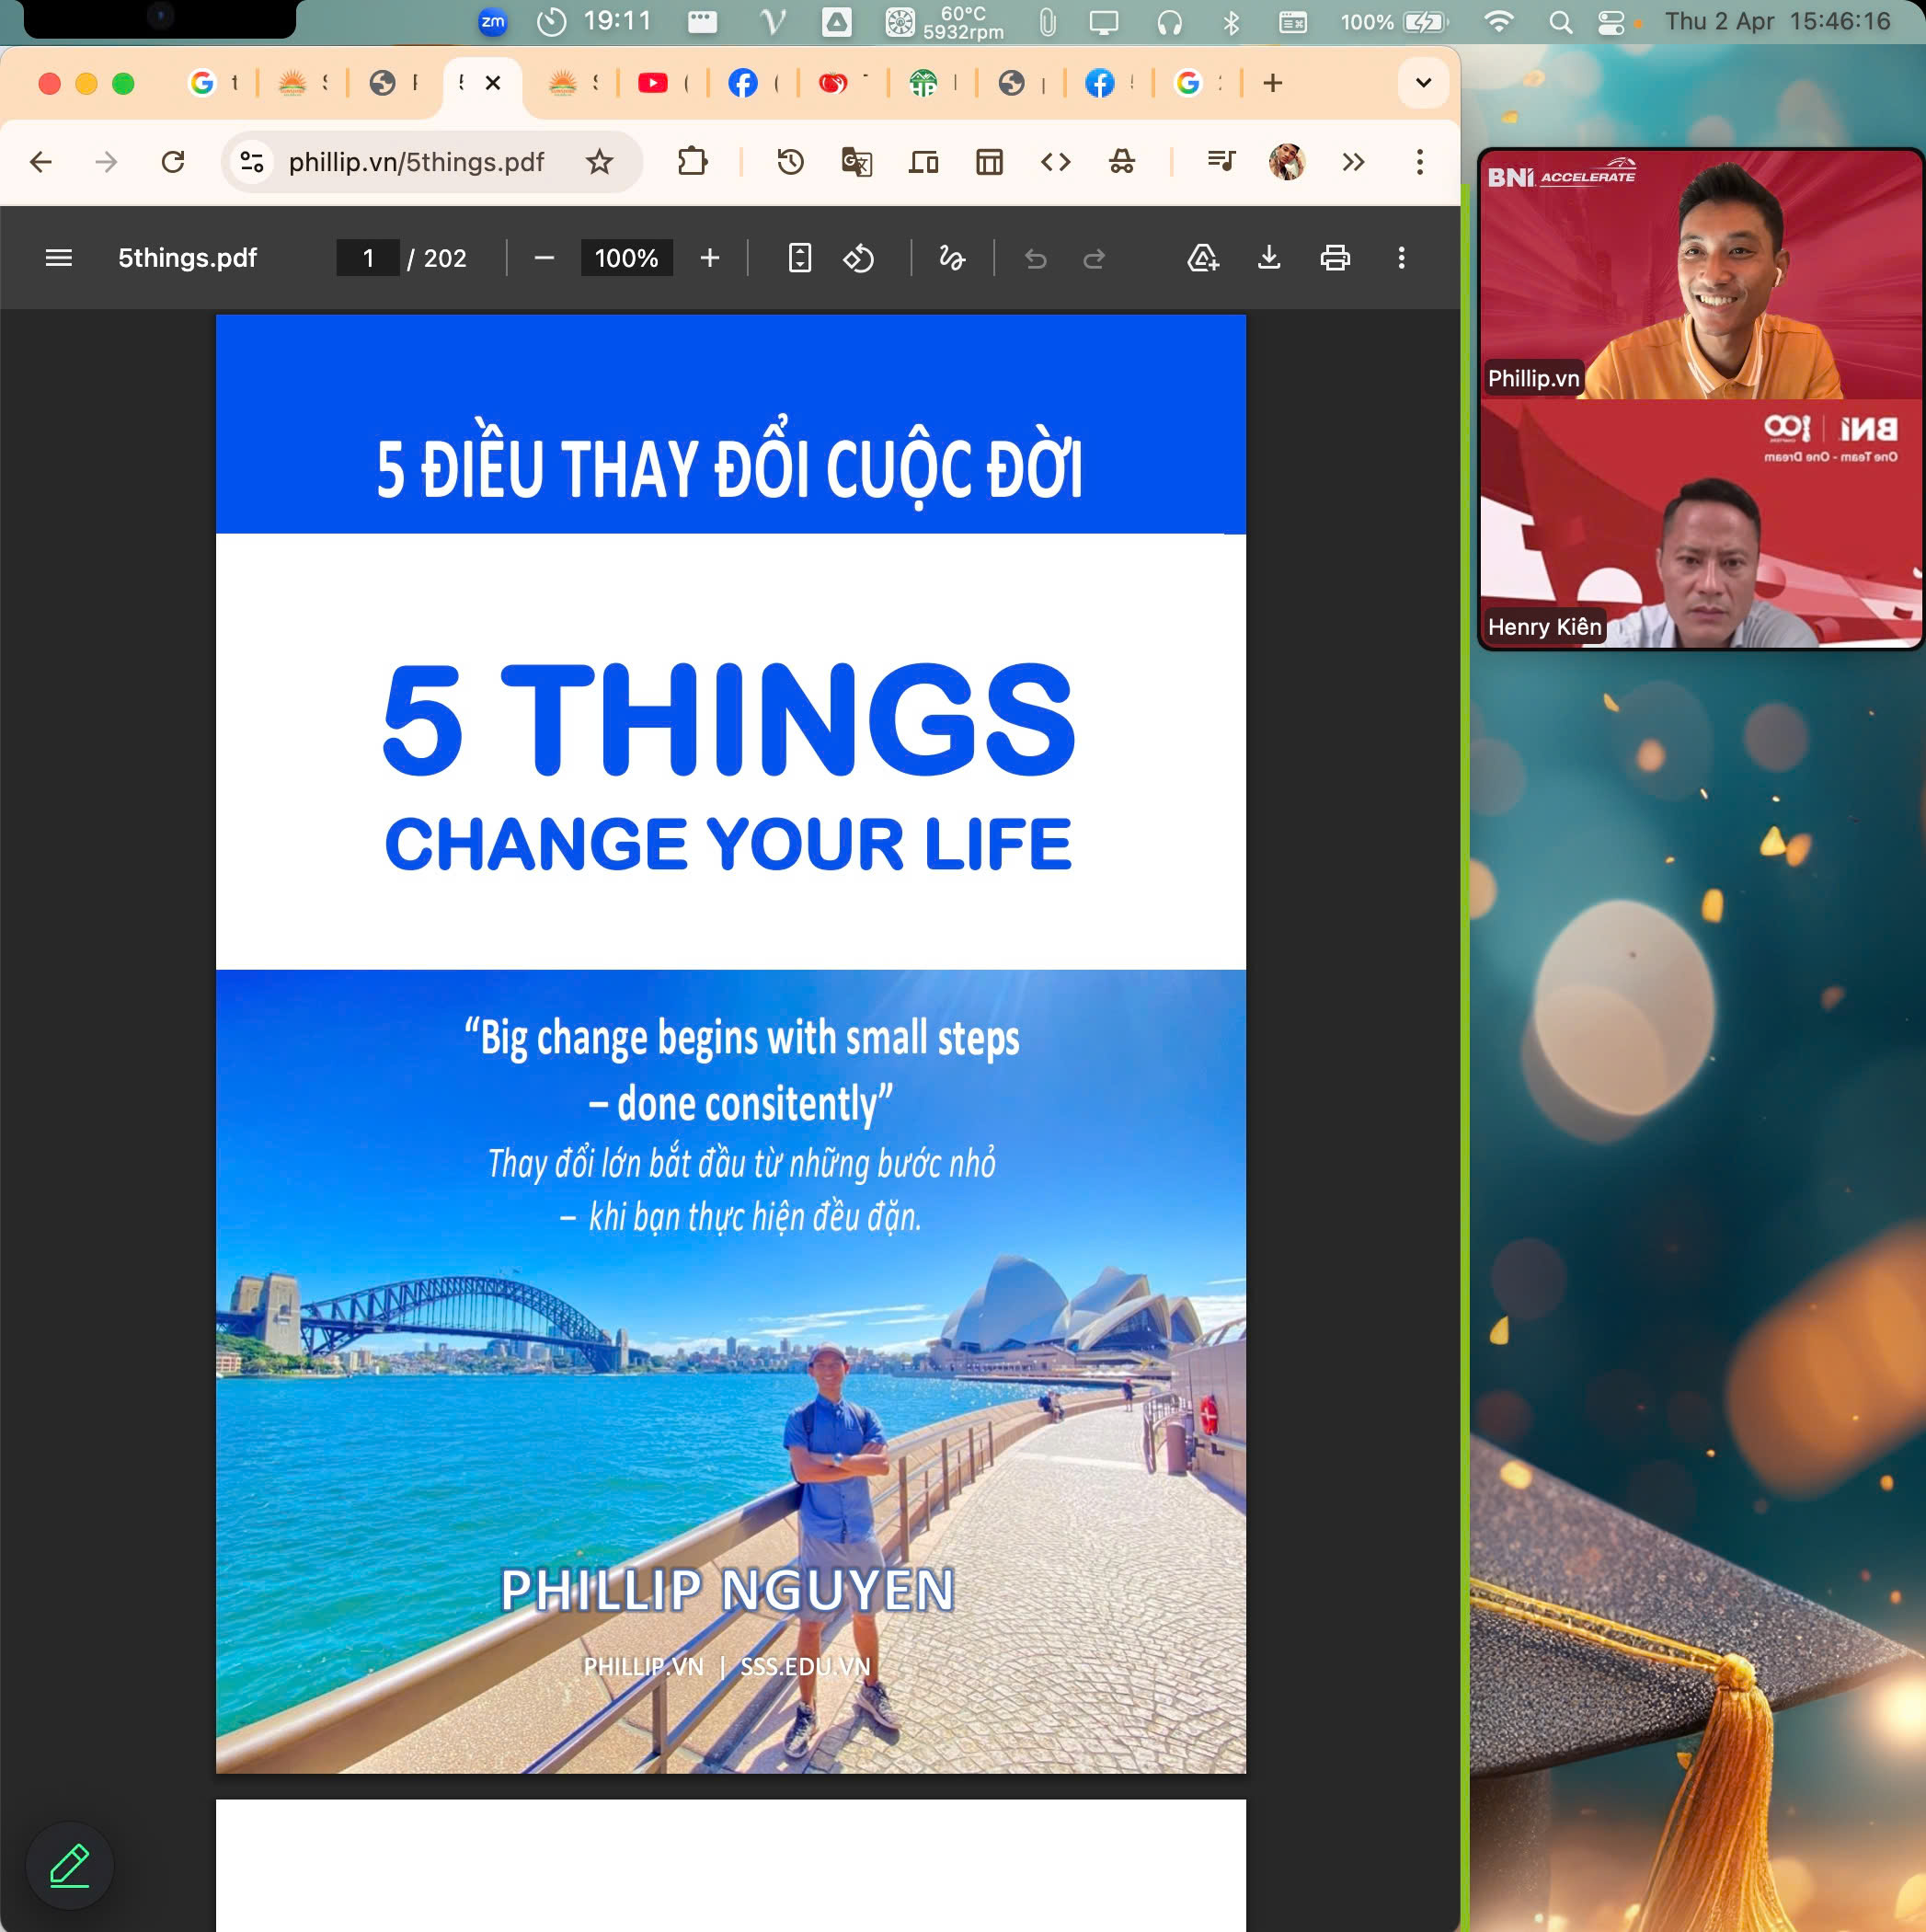The image size is (1926, 1932).
Task: Open PDF viewer more actions menu
Action: 1401,258
